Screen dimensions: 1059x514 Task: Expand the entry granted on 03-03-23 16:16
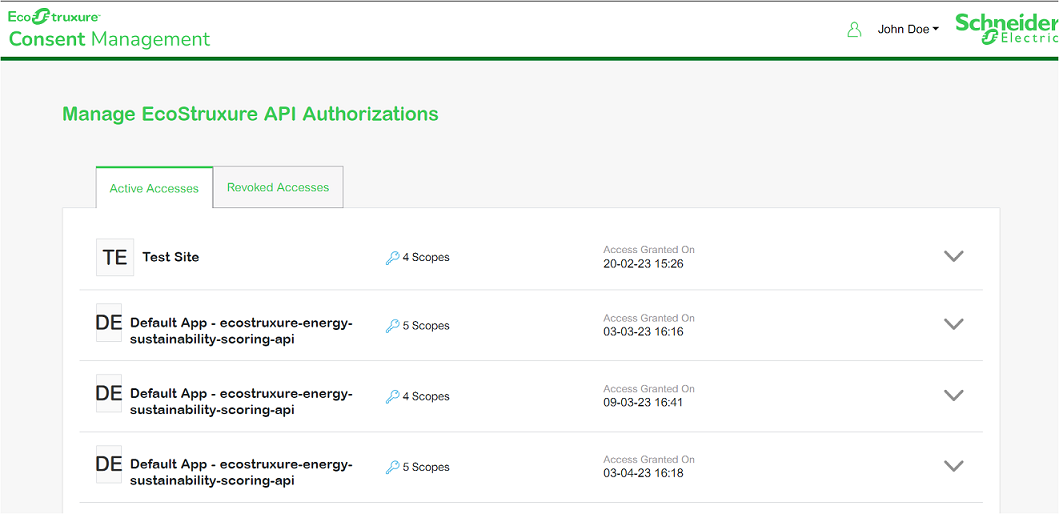click(953, 324)
